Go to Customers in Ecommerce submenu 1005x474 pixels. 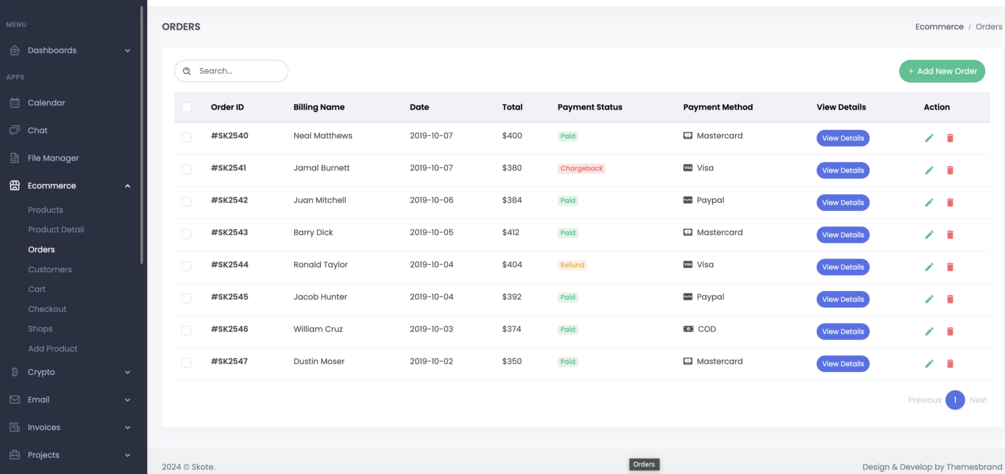(x=50, y=270)
